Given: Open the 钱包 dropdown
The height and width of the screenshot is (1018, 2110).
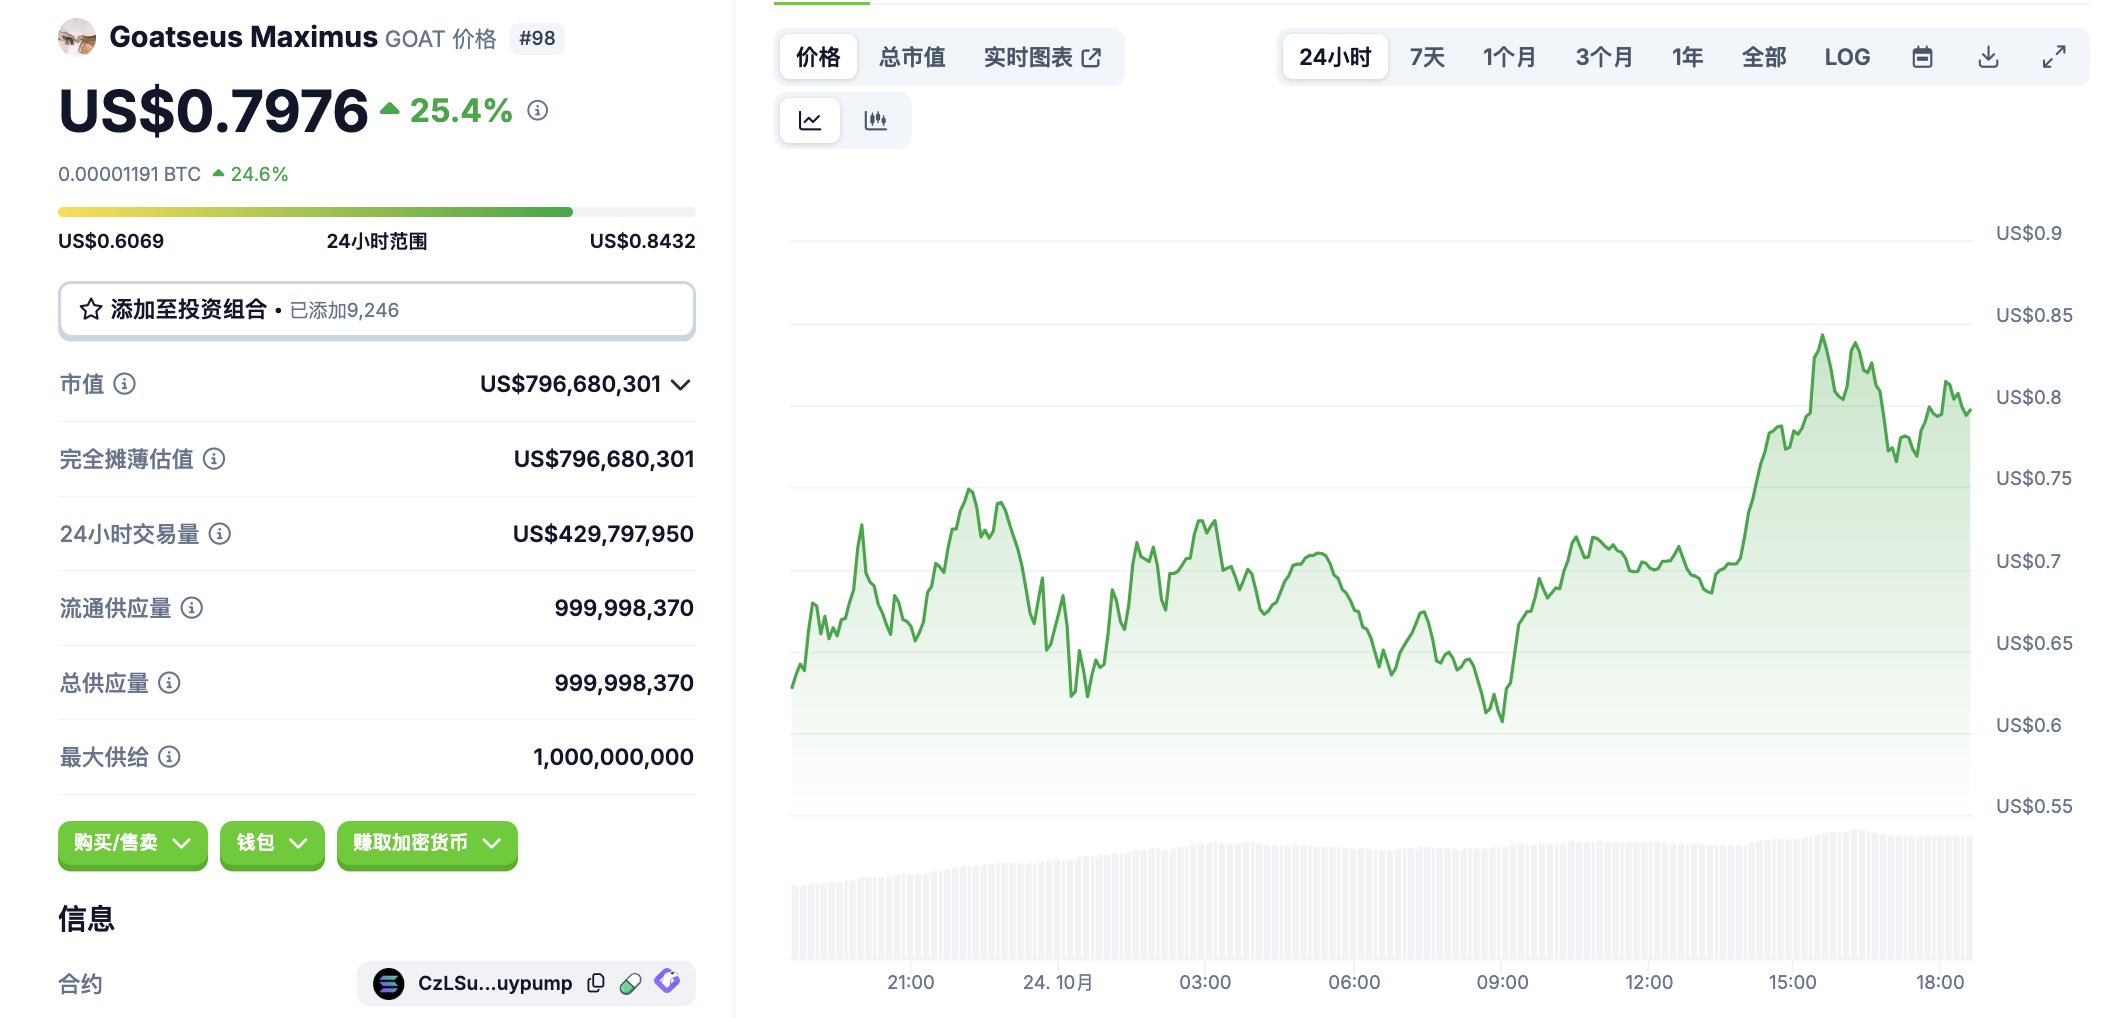Looking at the screenshot, I should click(x=271, y=843).
